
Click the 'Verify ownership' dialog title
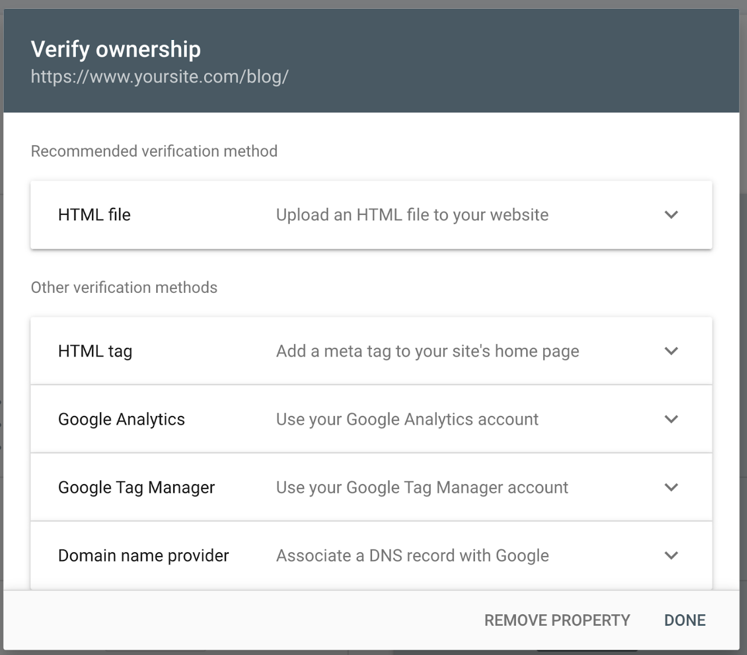pos(116,49)
